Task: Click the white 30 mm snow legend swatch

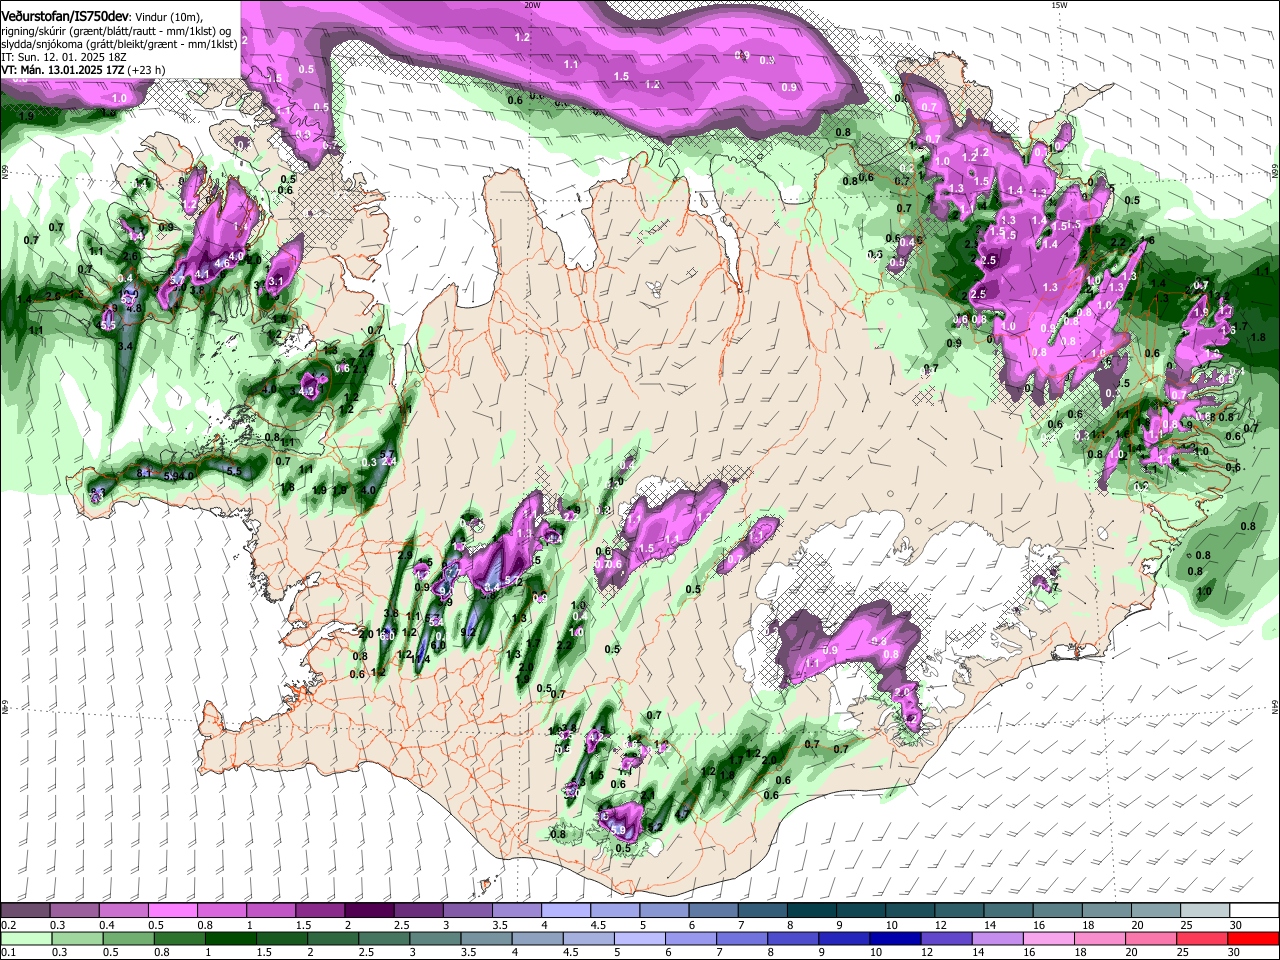Action: pos(1255,911)
